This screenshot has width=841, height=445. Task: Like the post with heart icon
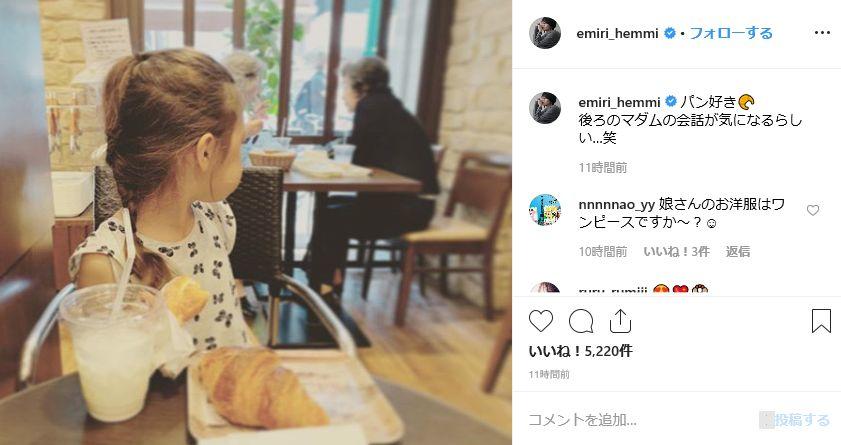point(541,321)
